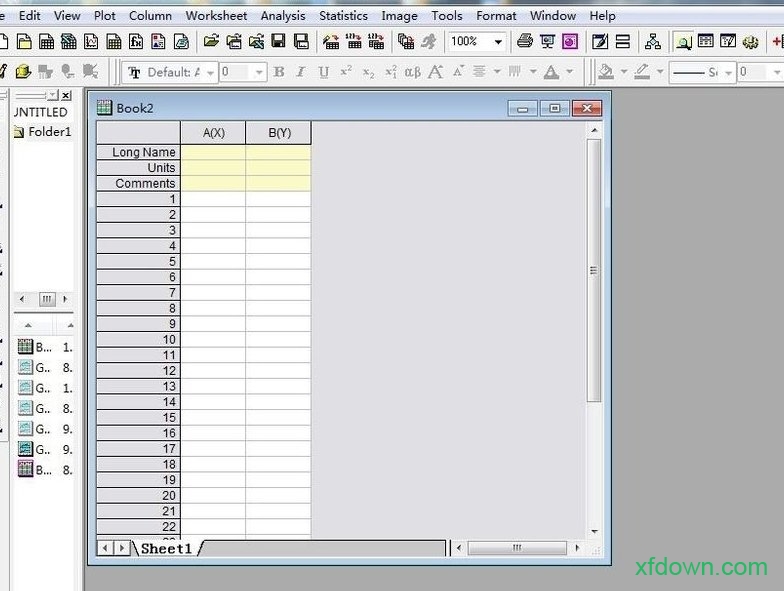Viewport: 784px width, 591px height.
Task: Click the fill color paint bucket
Action: coord(606,72)
